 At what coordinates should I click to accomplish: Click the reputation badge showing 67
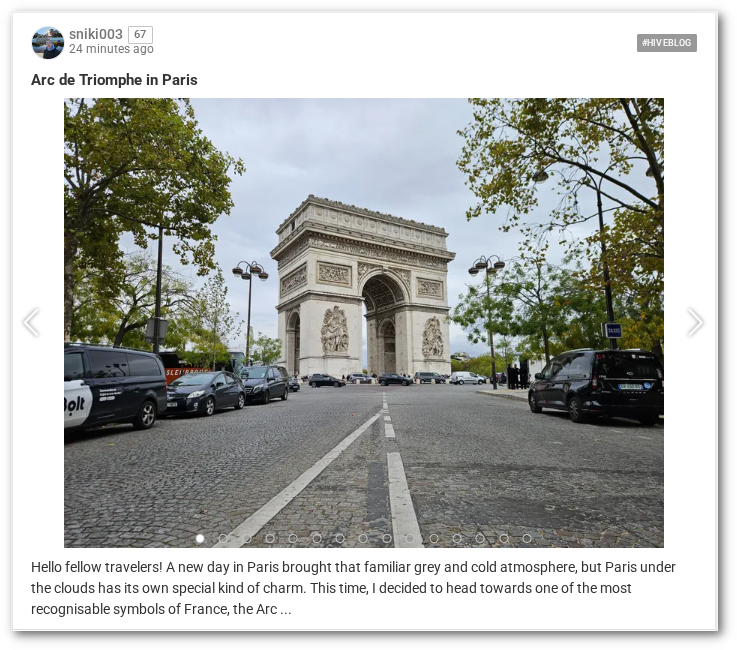pyautogui.click(x=140, y=34)
